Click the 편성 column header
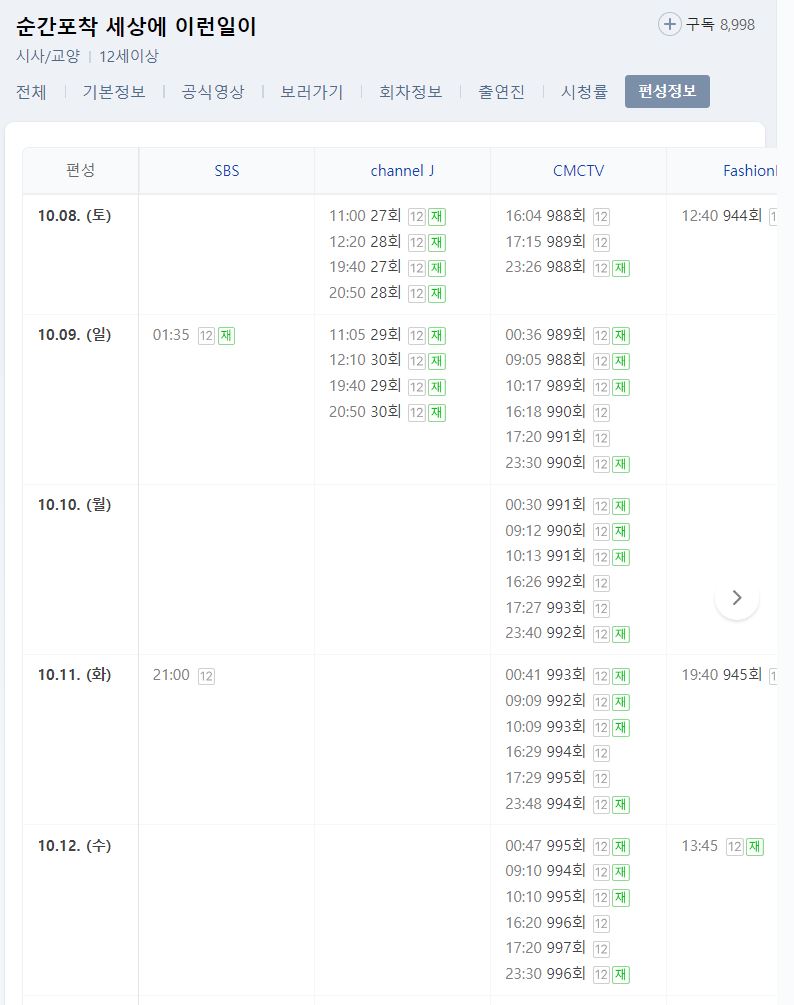The image size is (794, 1005). pos(80,170)
